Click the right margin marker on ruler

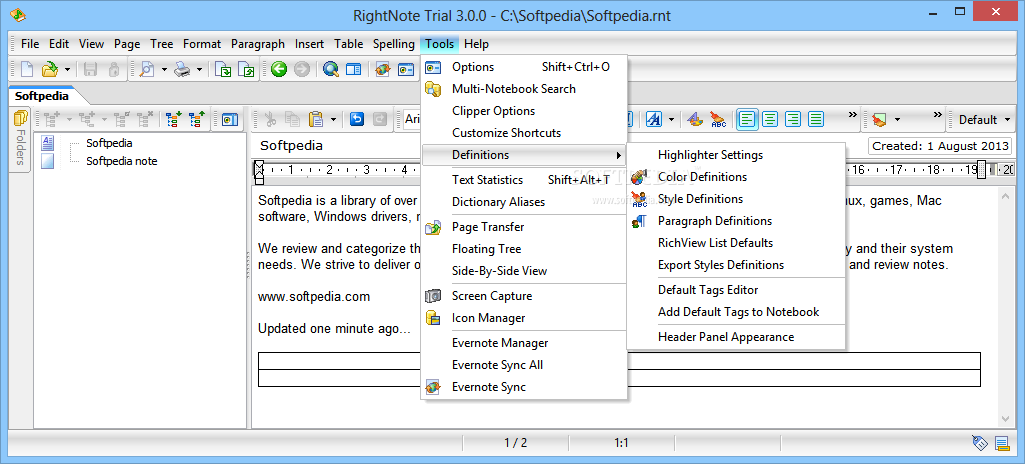[981, 170]
